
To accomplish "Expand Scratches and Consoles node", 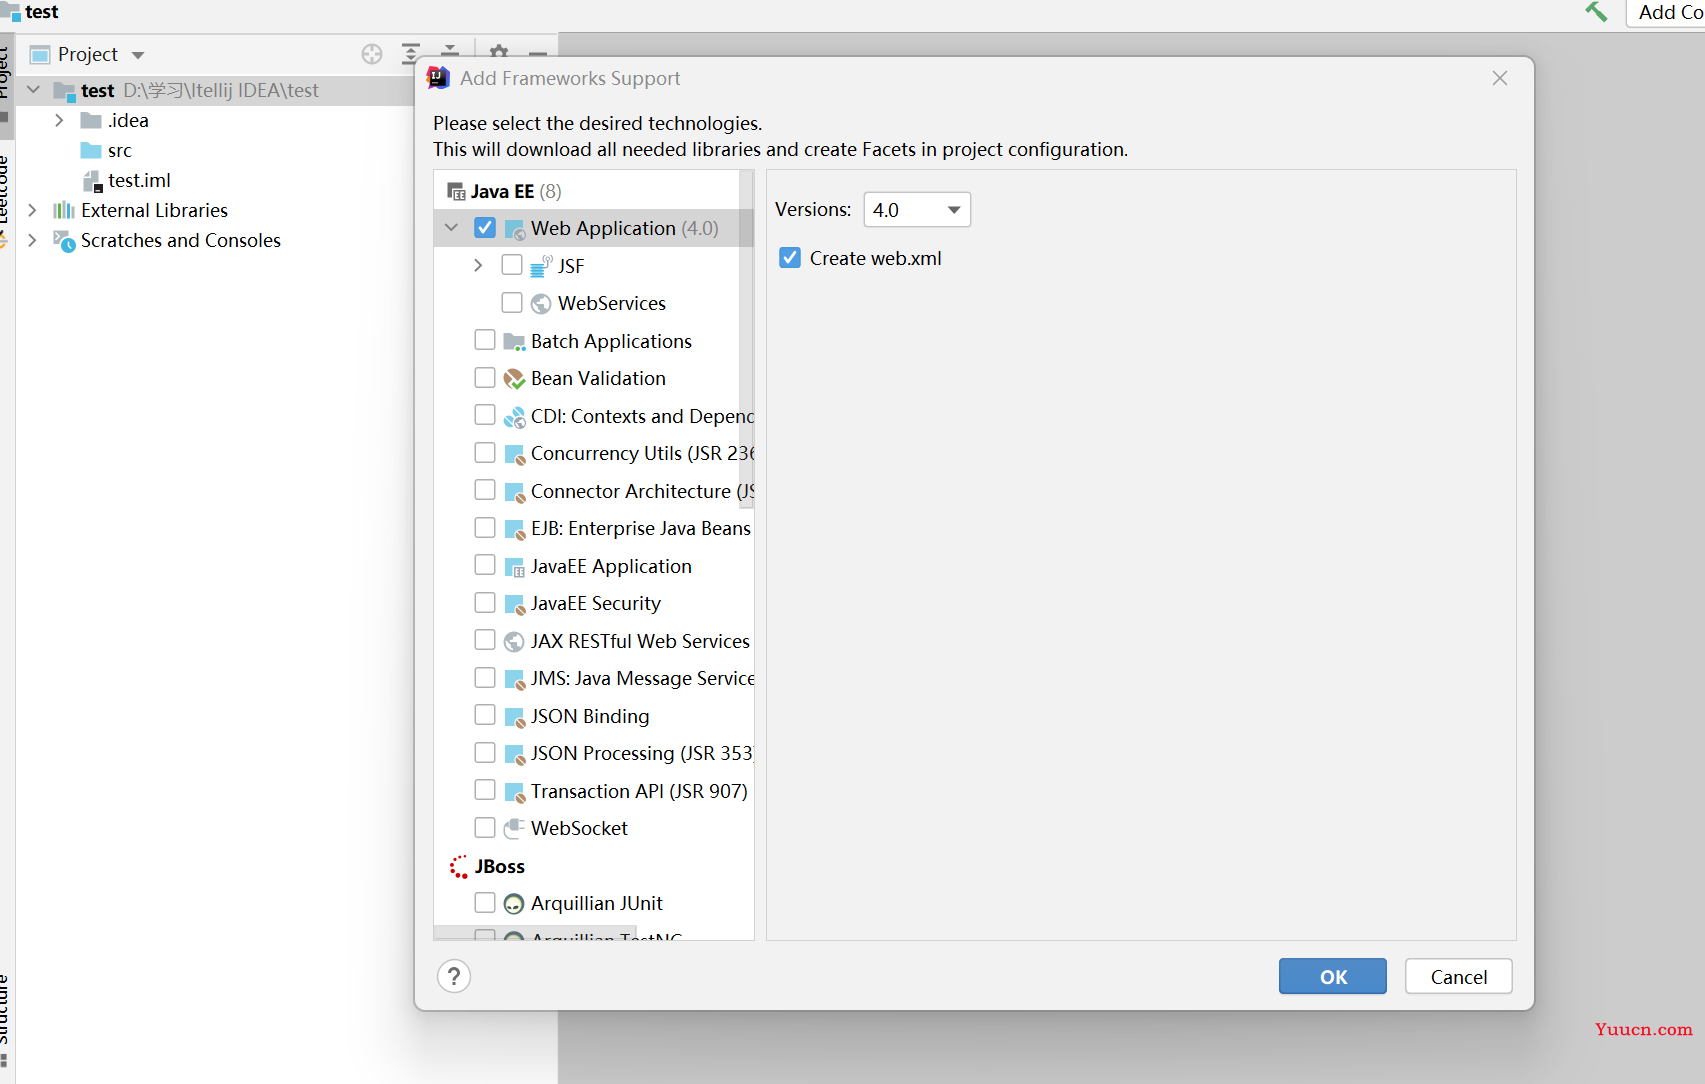I will (32, 240).
